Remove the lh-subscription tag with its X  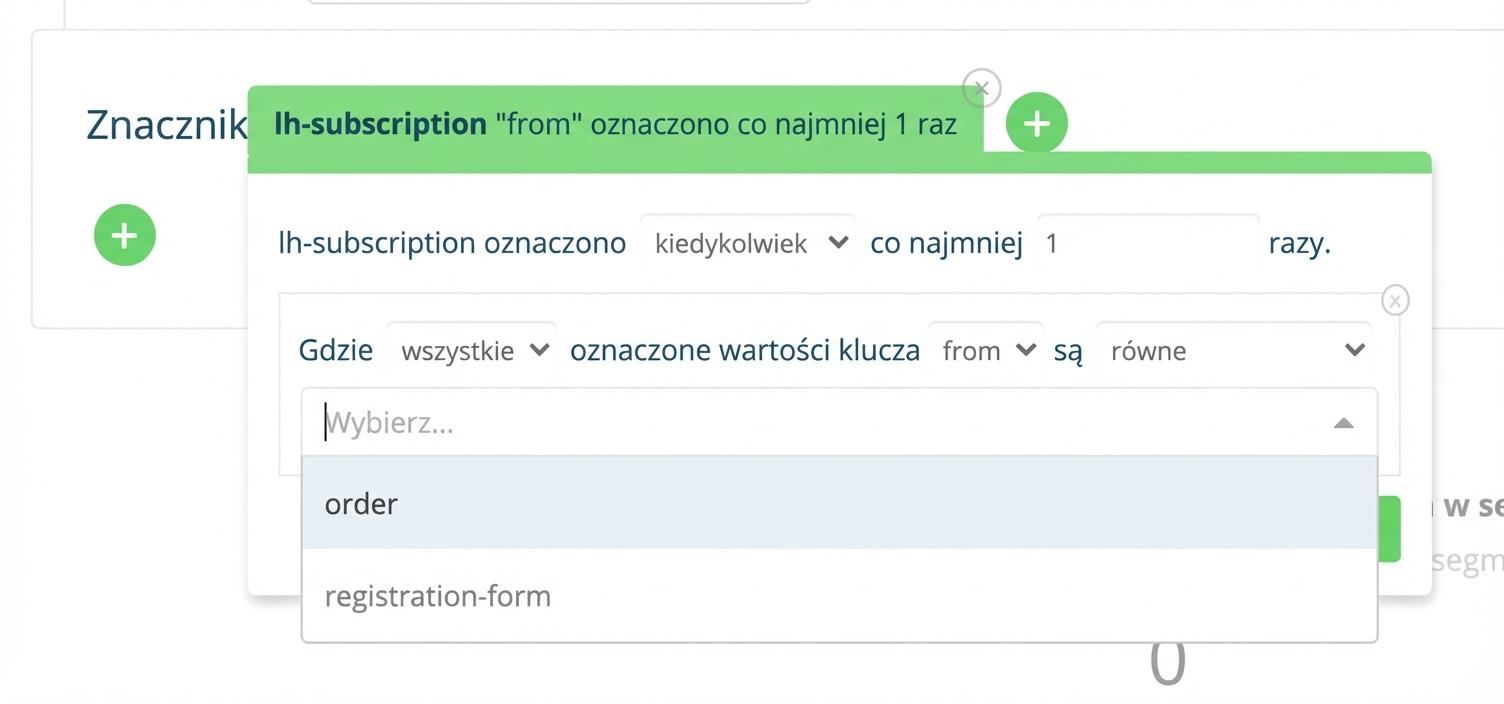click(981, 88)
